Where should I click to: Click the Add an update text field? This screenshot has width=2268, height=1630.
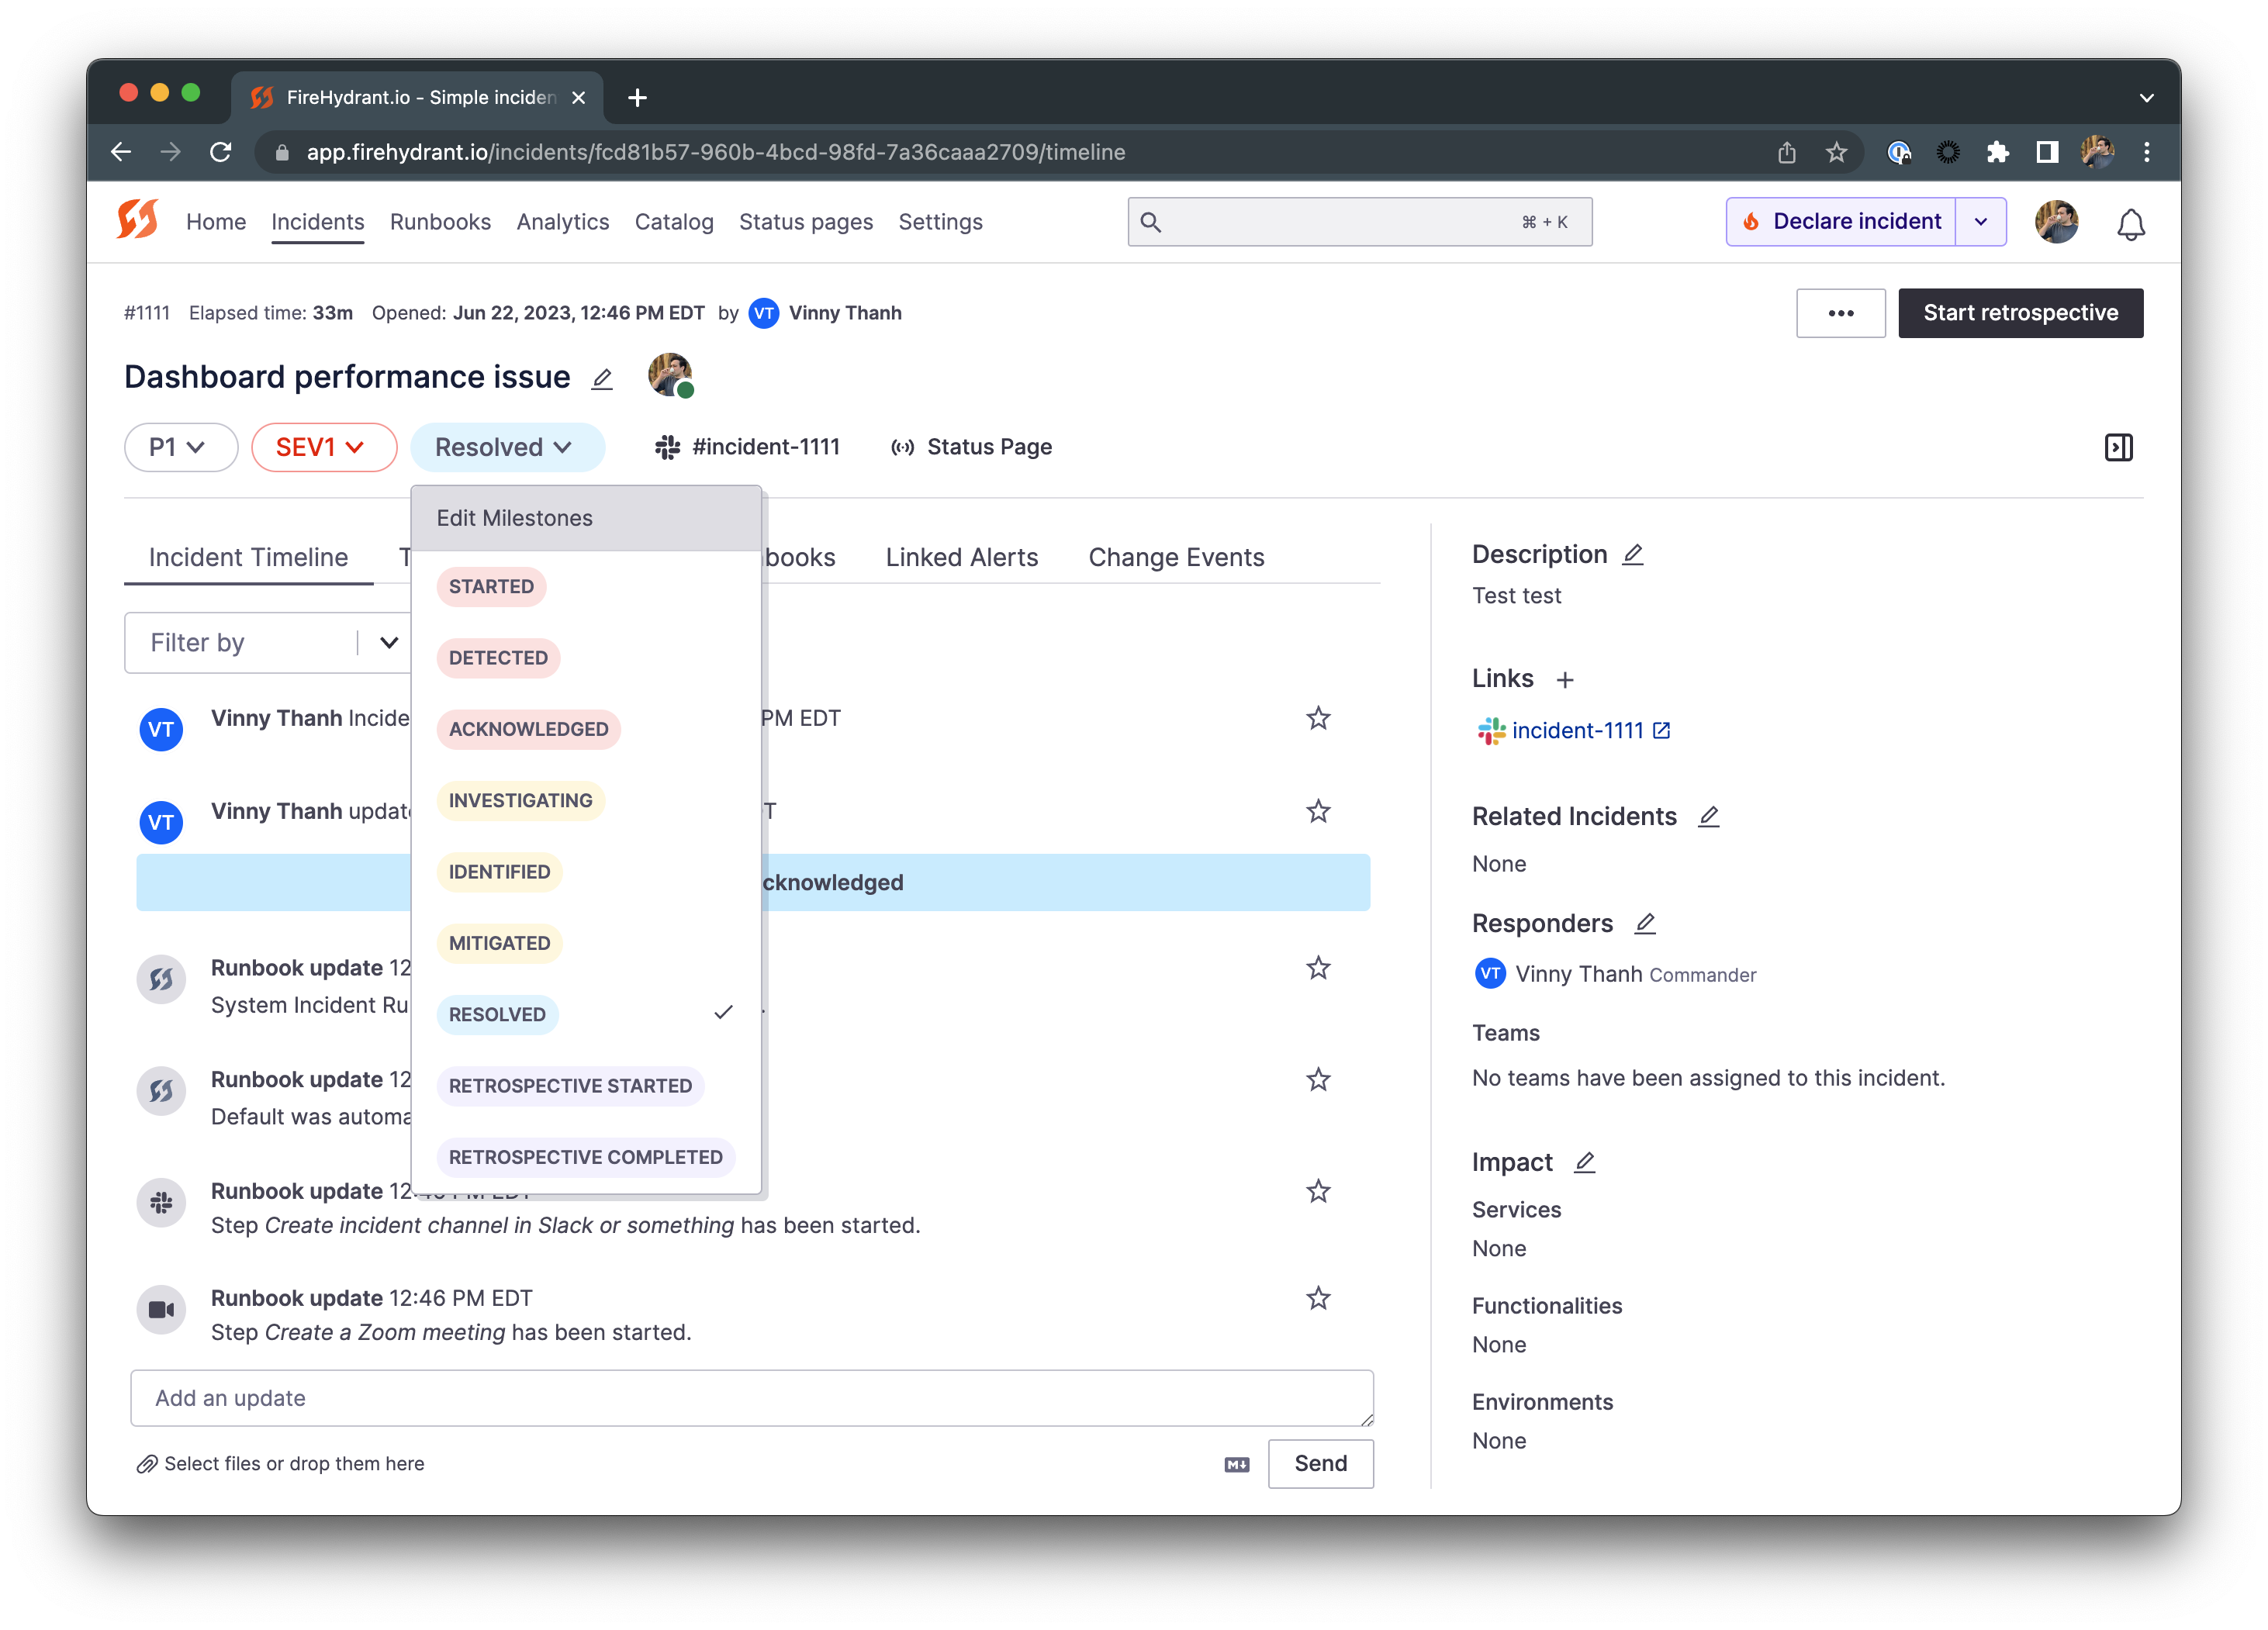click(751, 1398)
